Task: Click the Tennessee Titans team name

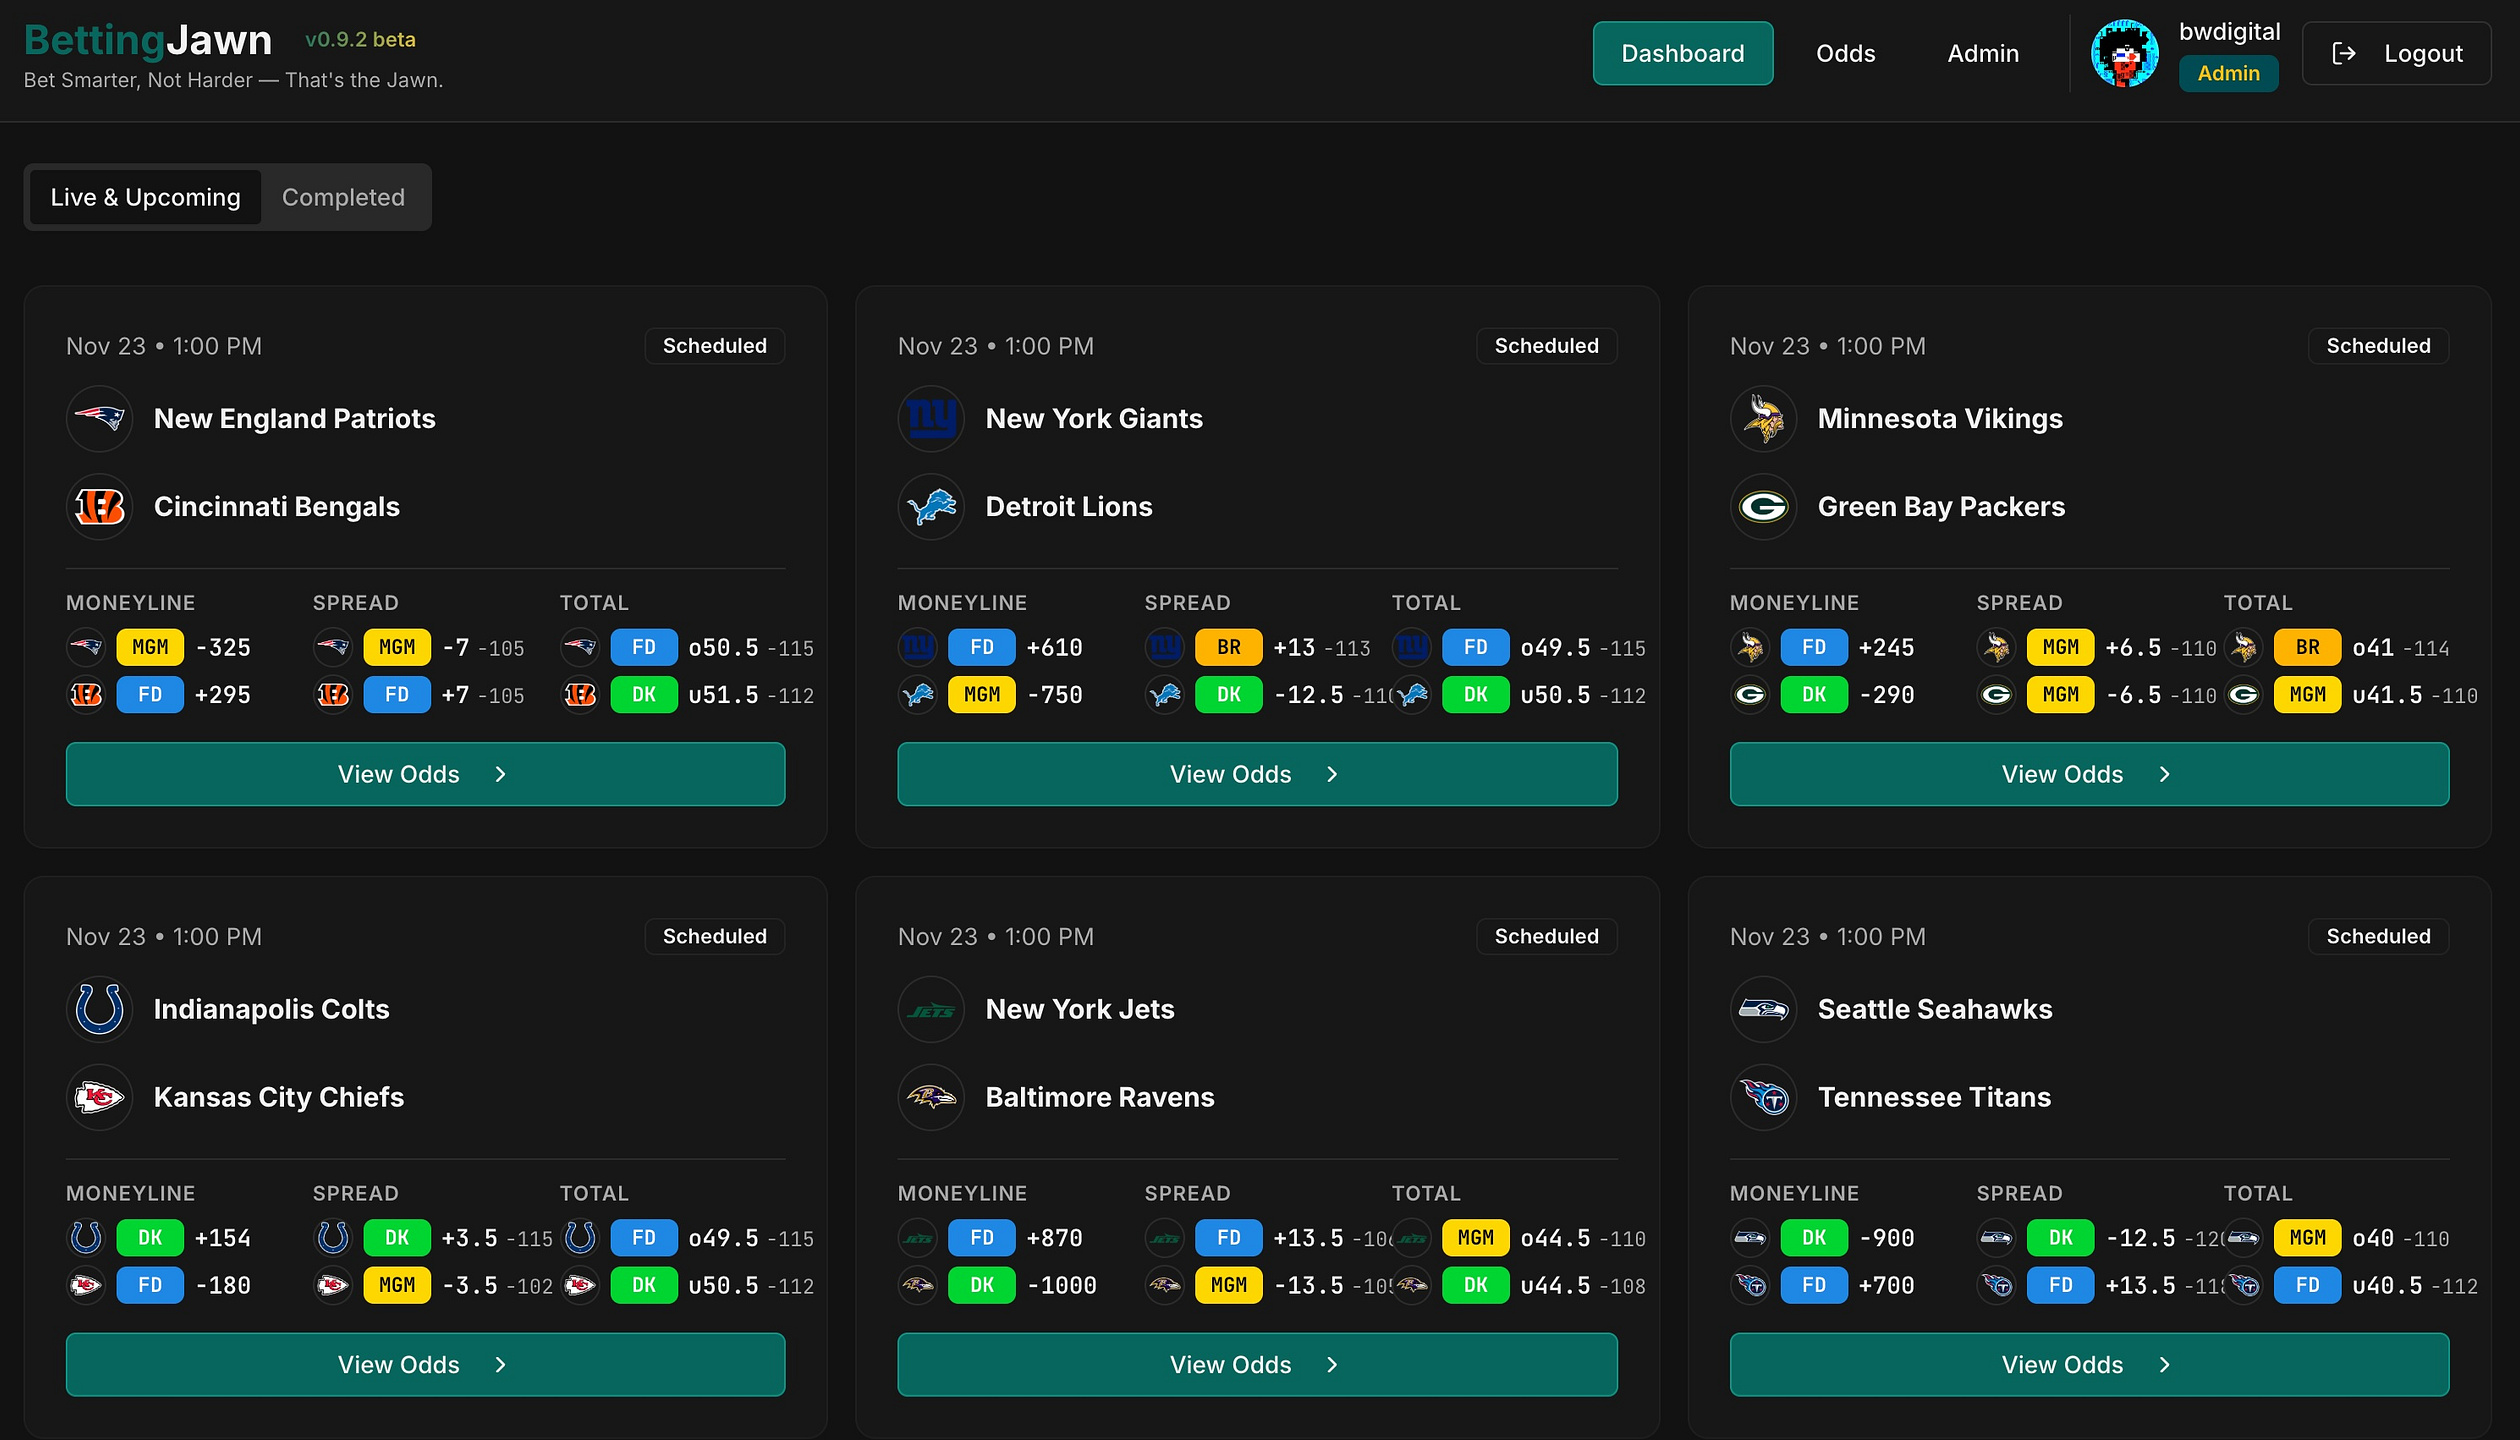Action: click(1934, 1097)
